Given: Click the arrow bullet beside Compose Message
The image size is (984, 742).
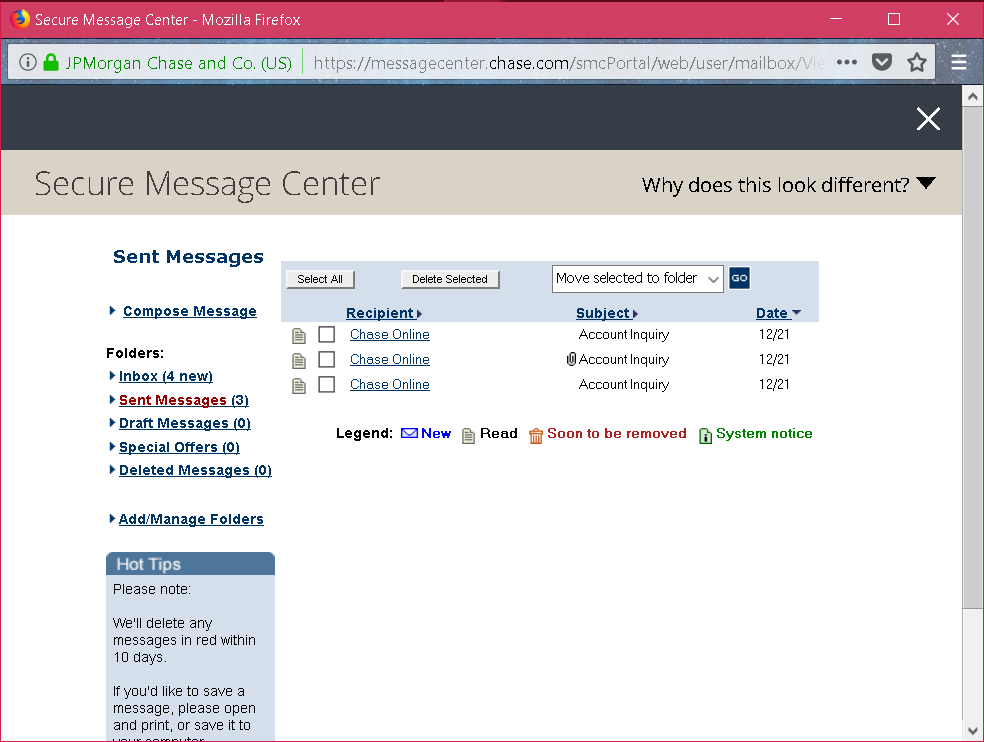Looking at the screenshot, I should (x=112, y=310).
